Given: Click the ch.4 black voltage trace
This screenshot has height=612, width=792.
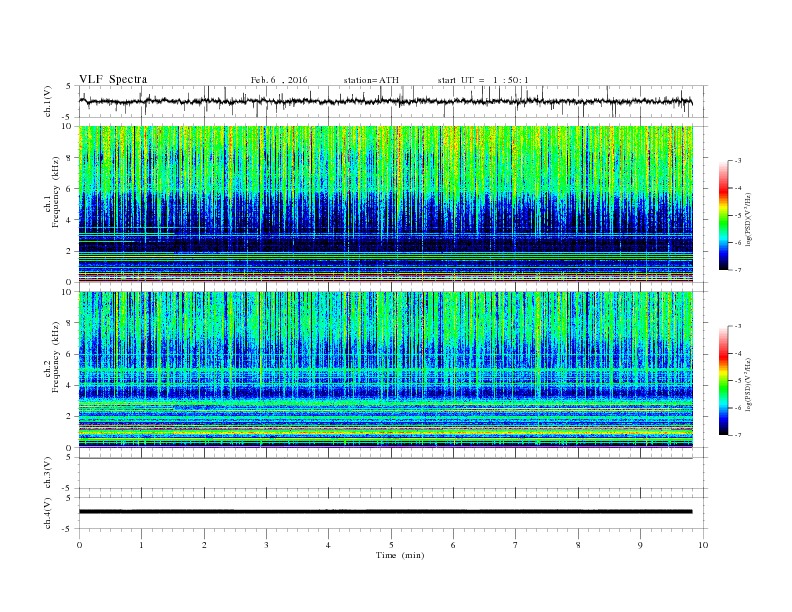Looking at the screenshot, I should coord(385,512).
